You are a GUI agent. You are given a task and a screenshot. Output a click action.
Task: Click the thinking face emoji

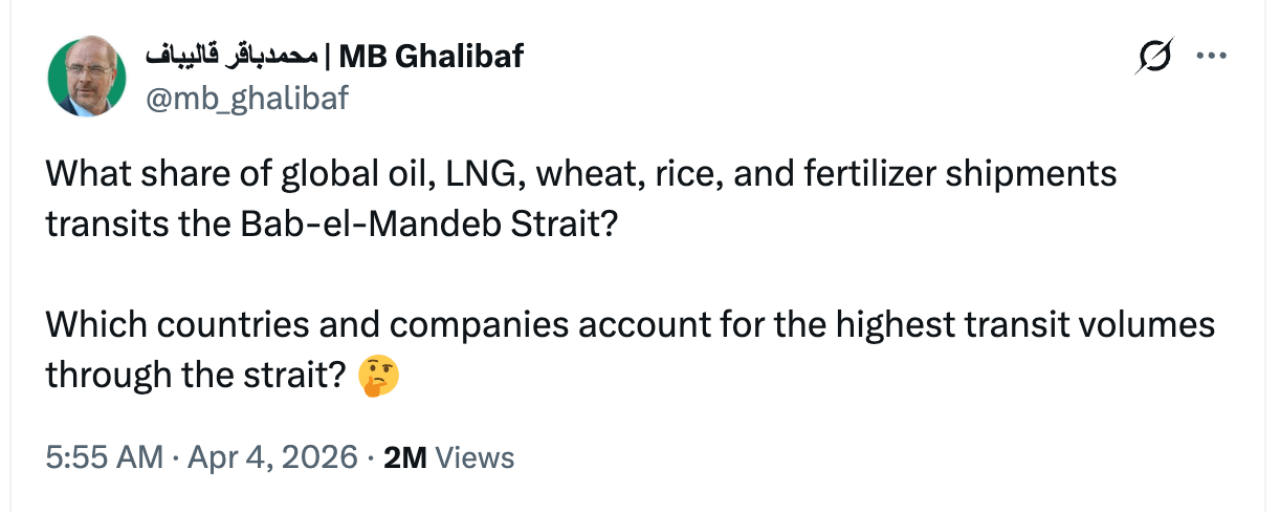point(380,376)
